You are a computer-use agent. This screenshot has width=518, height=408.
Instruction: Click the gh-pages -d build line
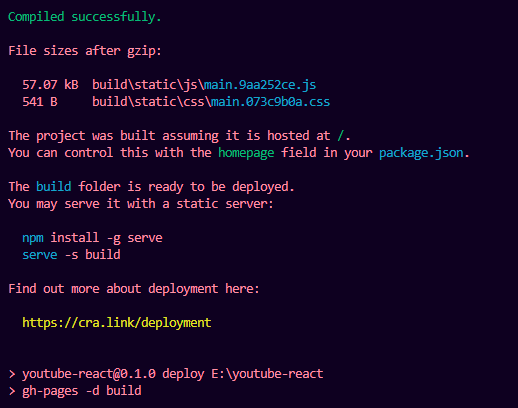82,391
